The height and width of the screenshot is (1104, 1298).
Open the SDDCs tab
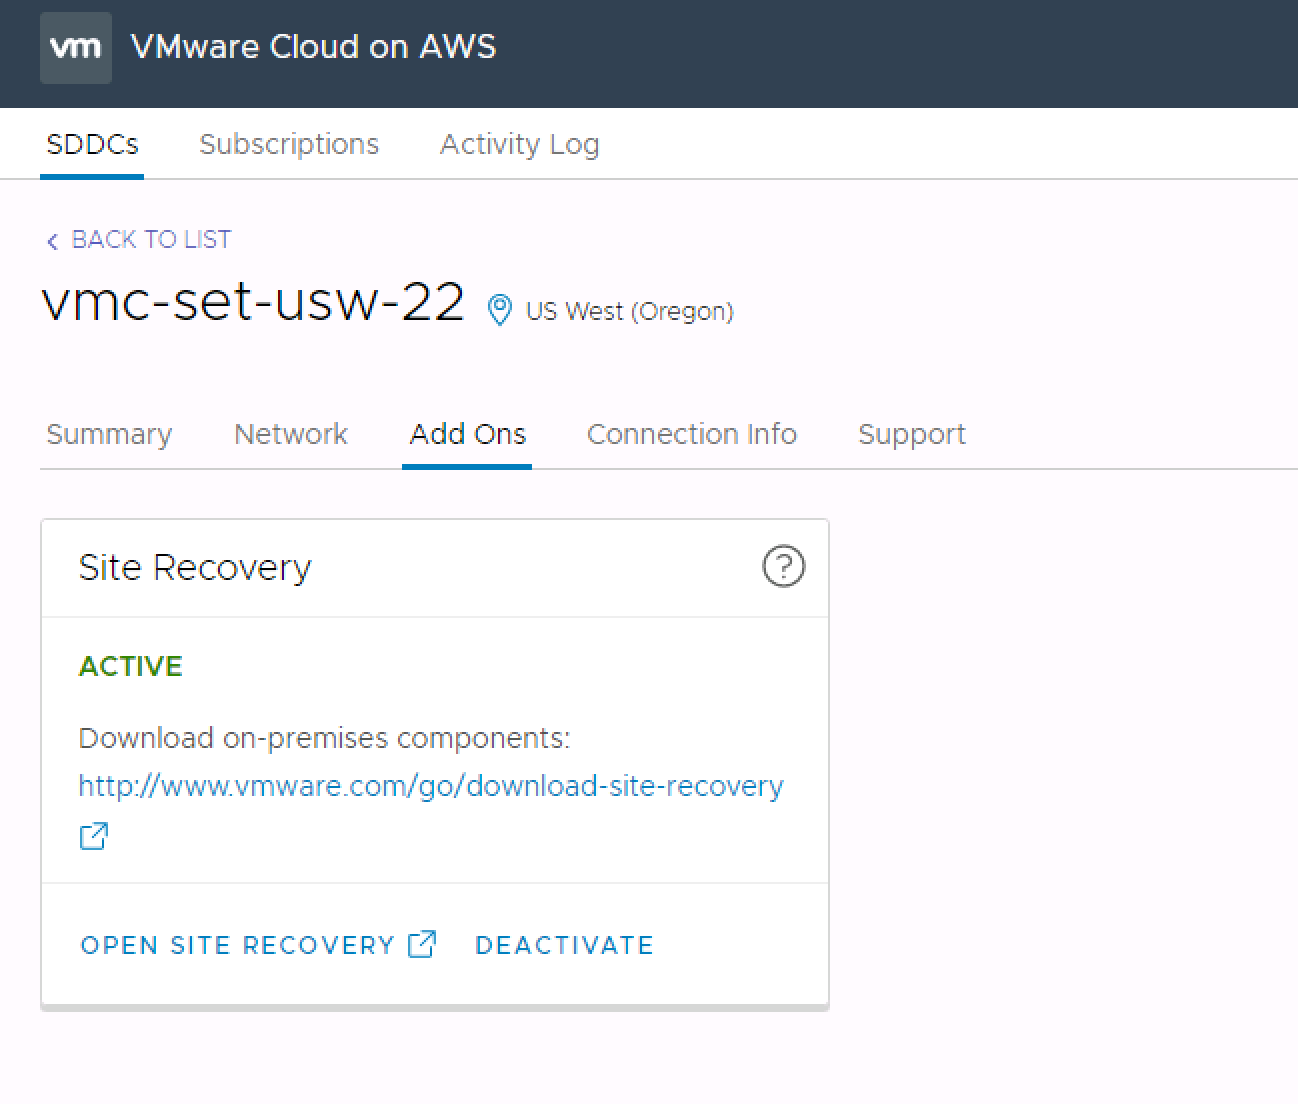point(92,144)
